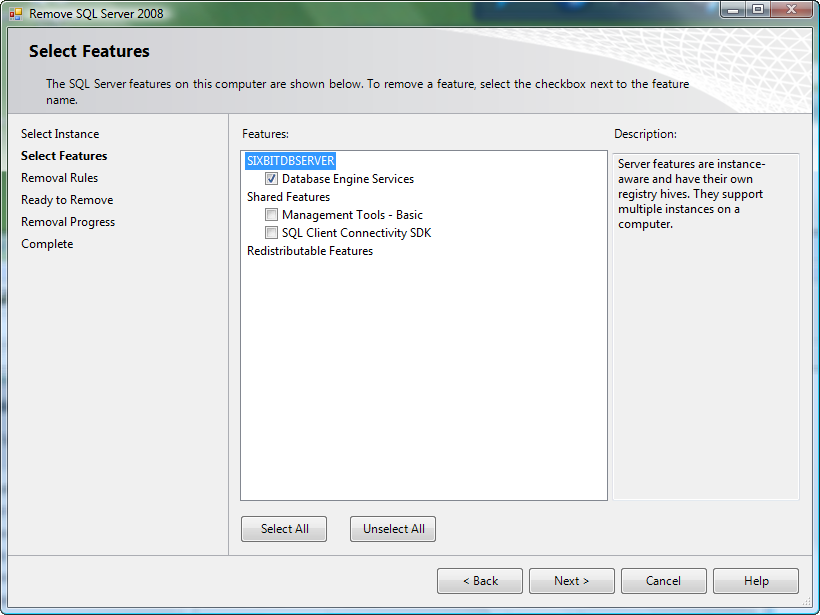Uncheck Database Engine Services
This screenshot has height=615, width=820.
(x=271, y=179)
